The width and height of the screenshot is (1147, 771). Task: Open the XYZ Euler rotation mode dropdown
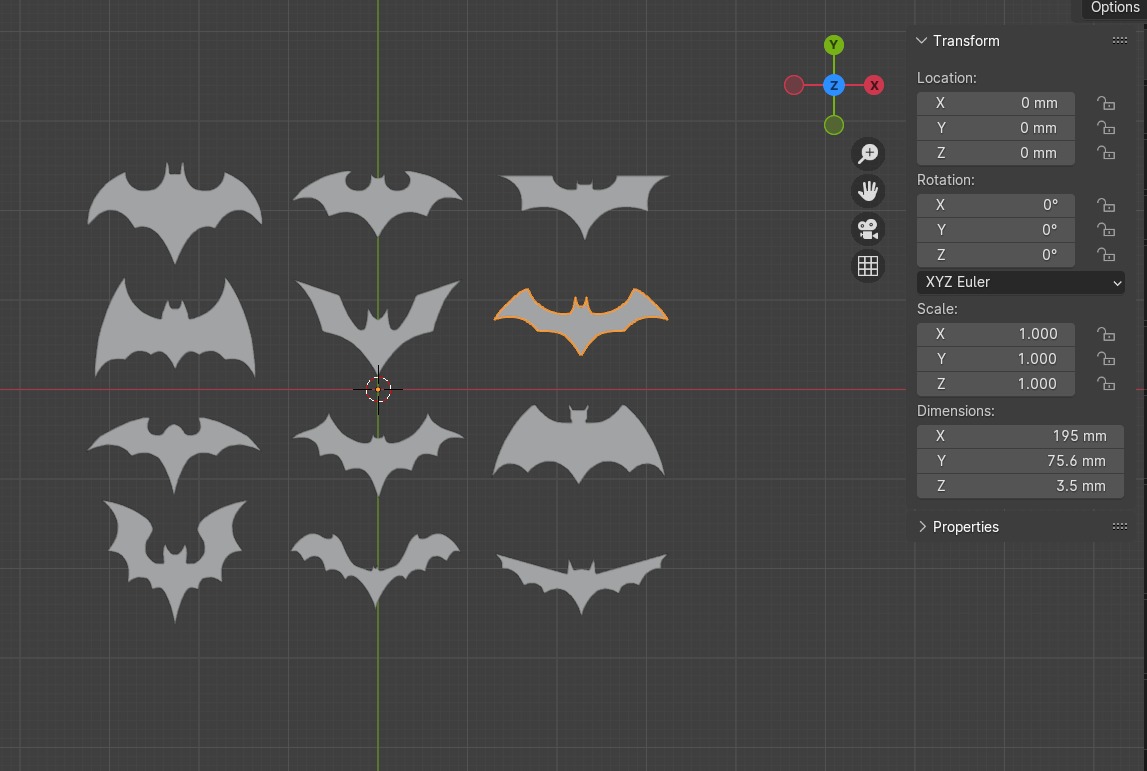(1020, 282)
